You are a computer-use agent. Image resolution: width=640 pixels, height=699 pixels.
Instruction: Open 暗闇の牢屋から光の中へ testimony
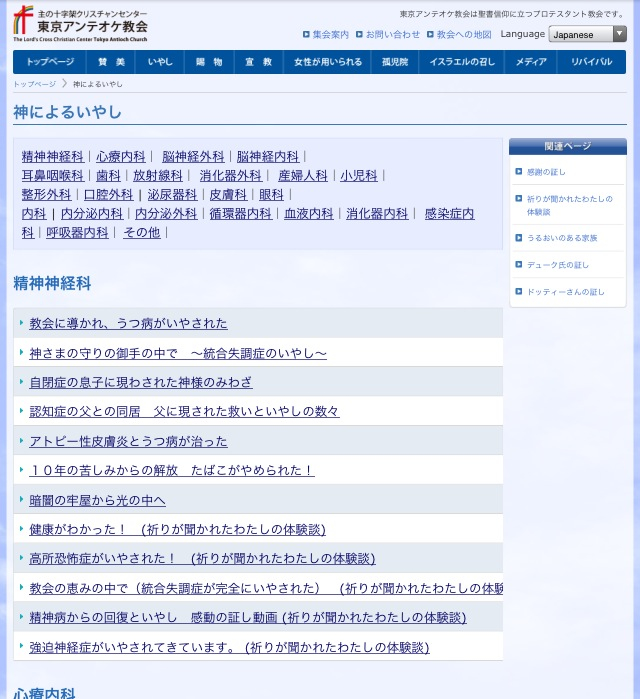click(x=97, y=500)
